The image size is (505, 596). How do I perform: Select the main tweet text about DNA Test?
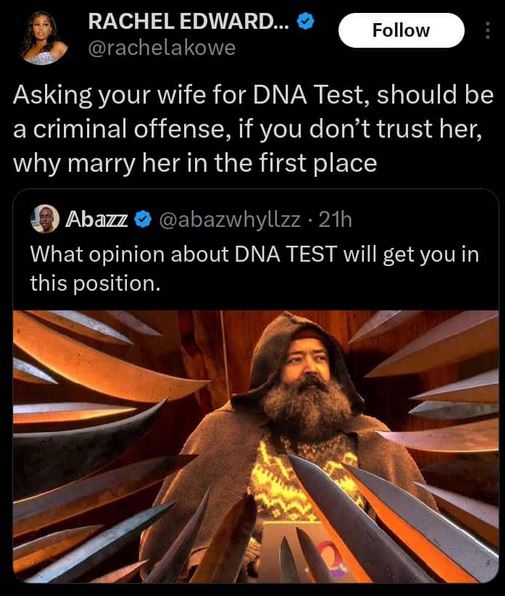(x=253, y=128)
